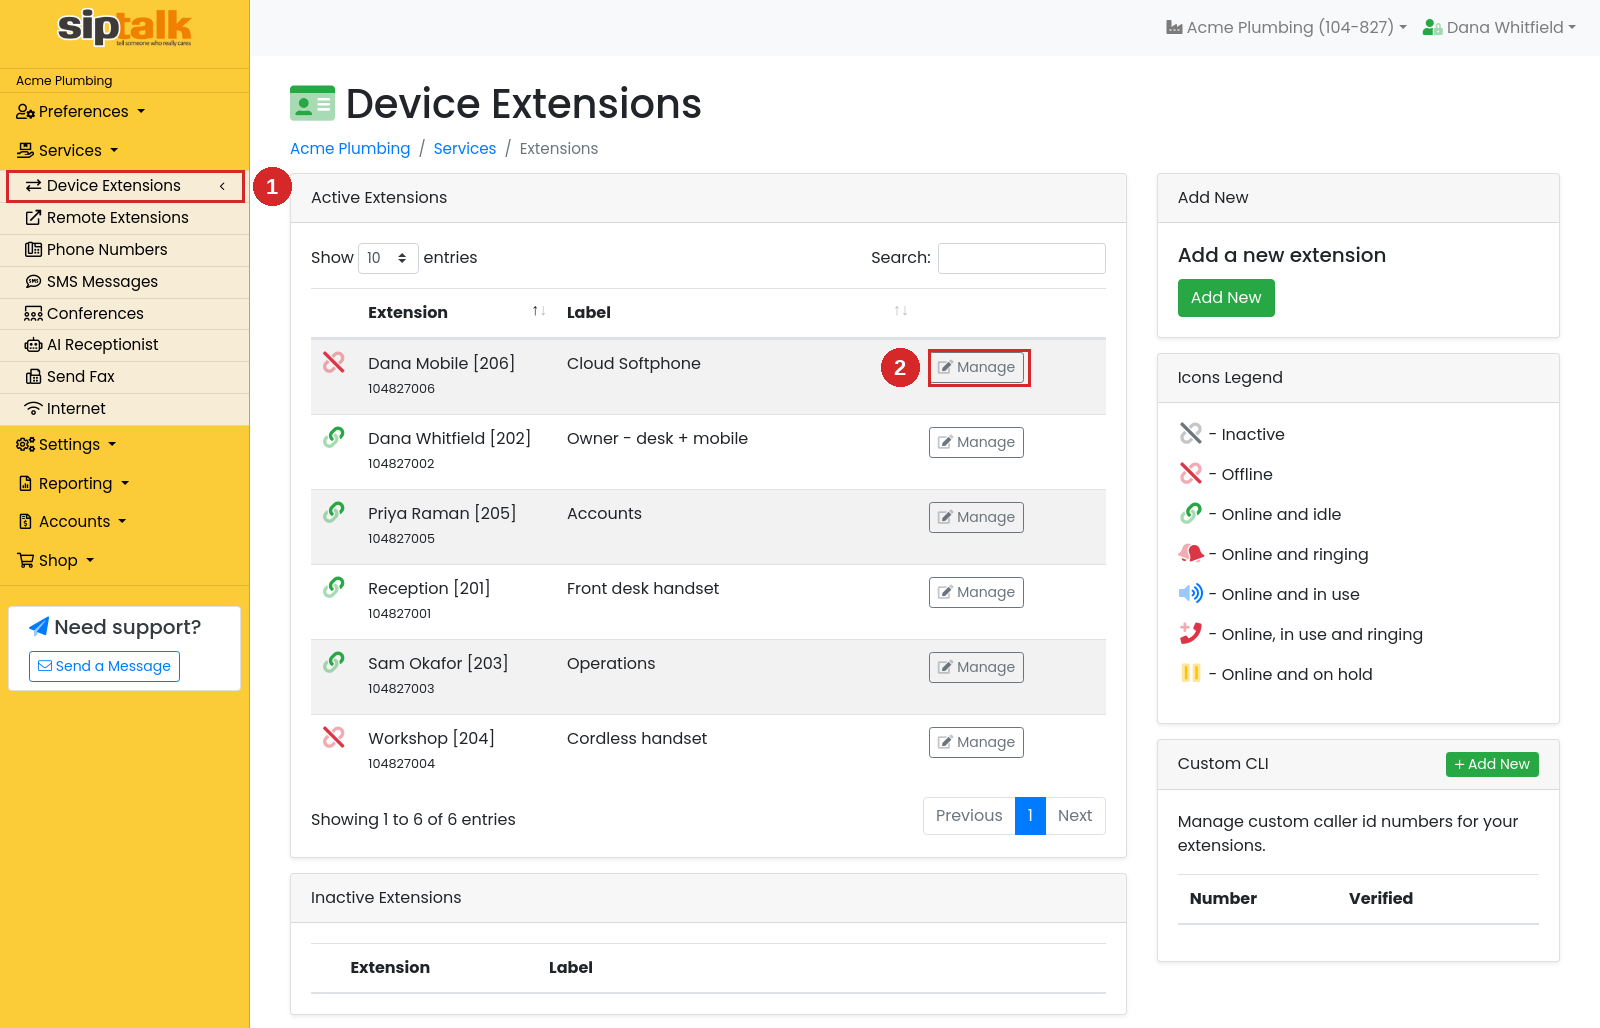This screenshot has width=1600, height=1028.
Task: Click Manage for Dana Whitfield [202]
Action: pos(976,442)
